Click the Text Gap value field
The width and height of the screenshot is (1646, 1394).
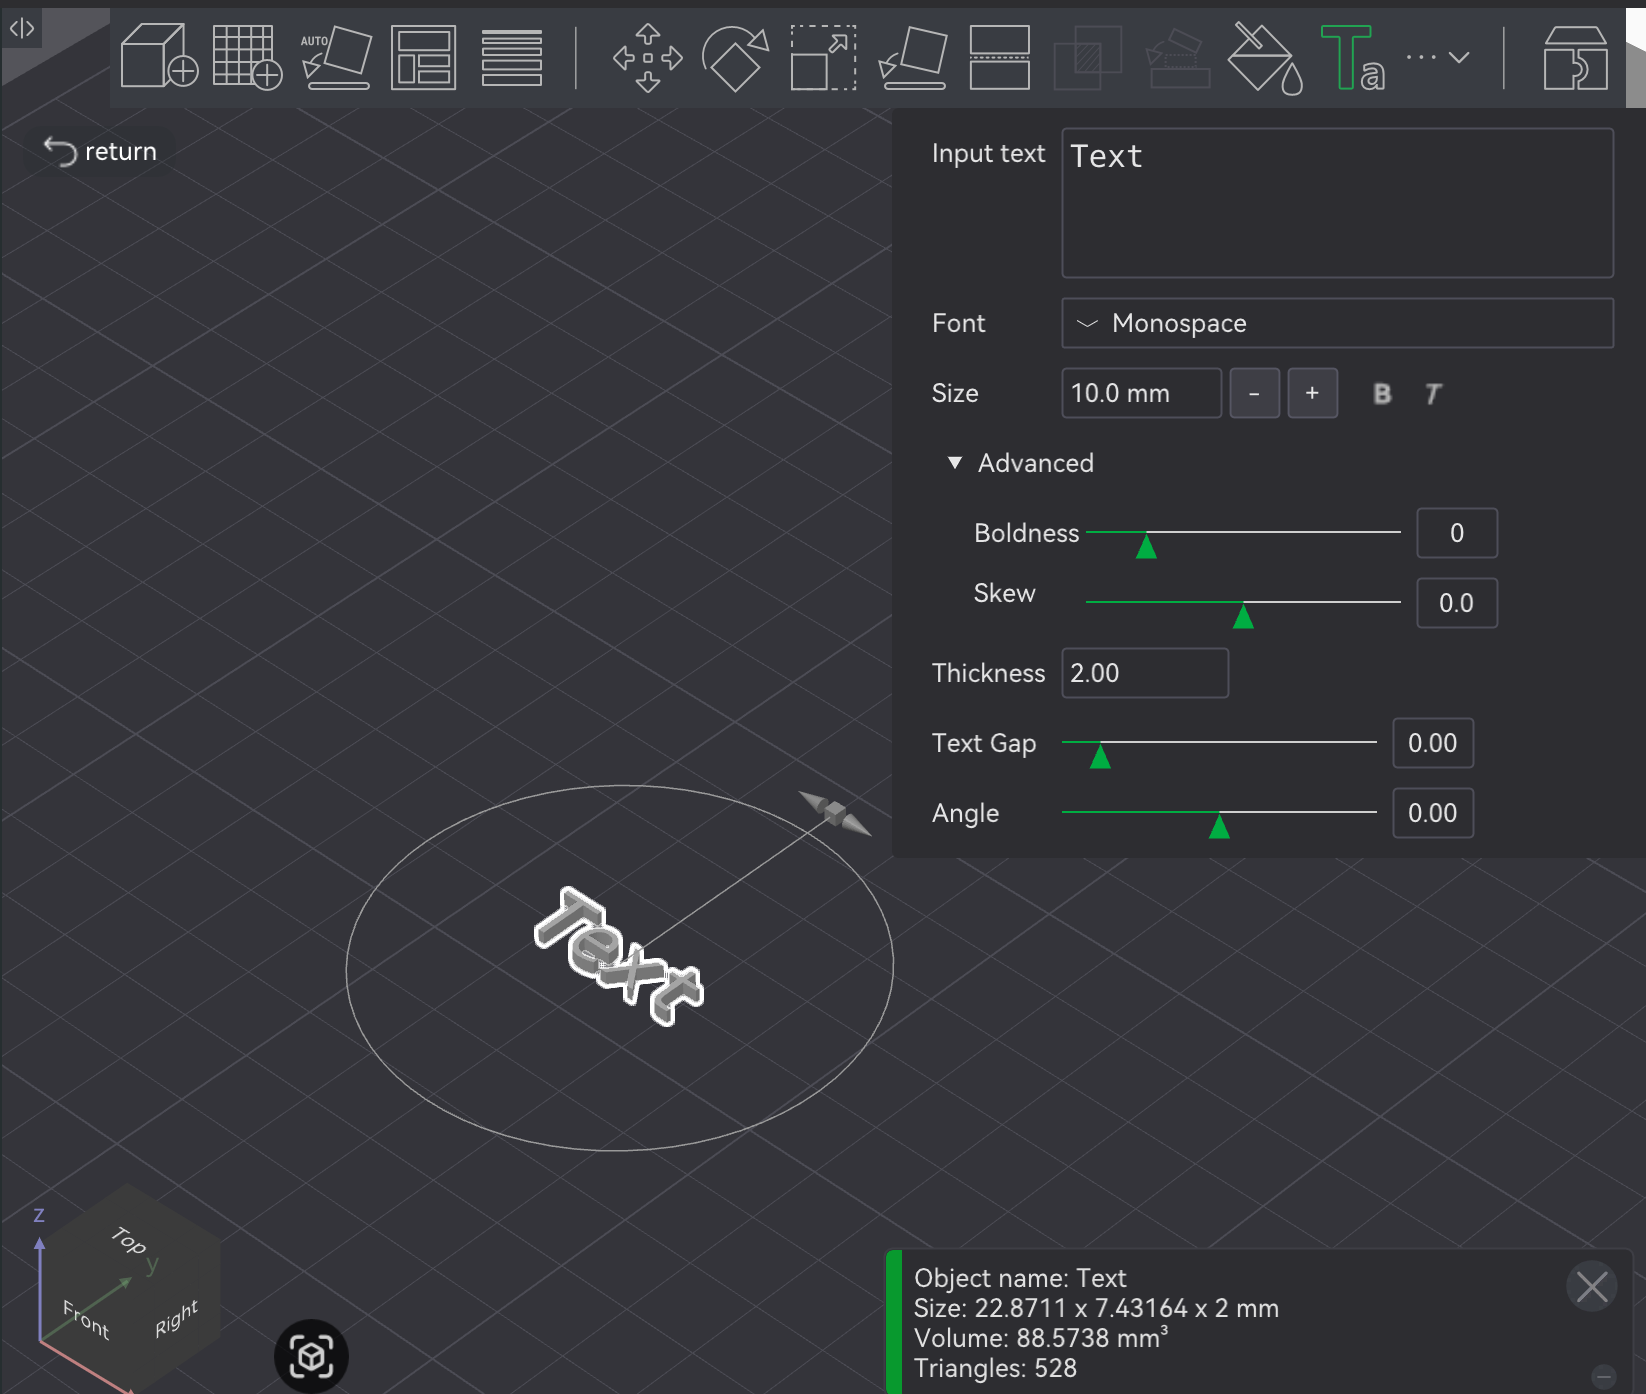pyautogui.click(x=1433, y=743)
